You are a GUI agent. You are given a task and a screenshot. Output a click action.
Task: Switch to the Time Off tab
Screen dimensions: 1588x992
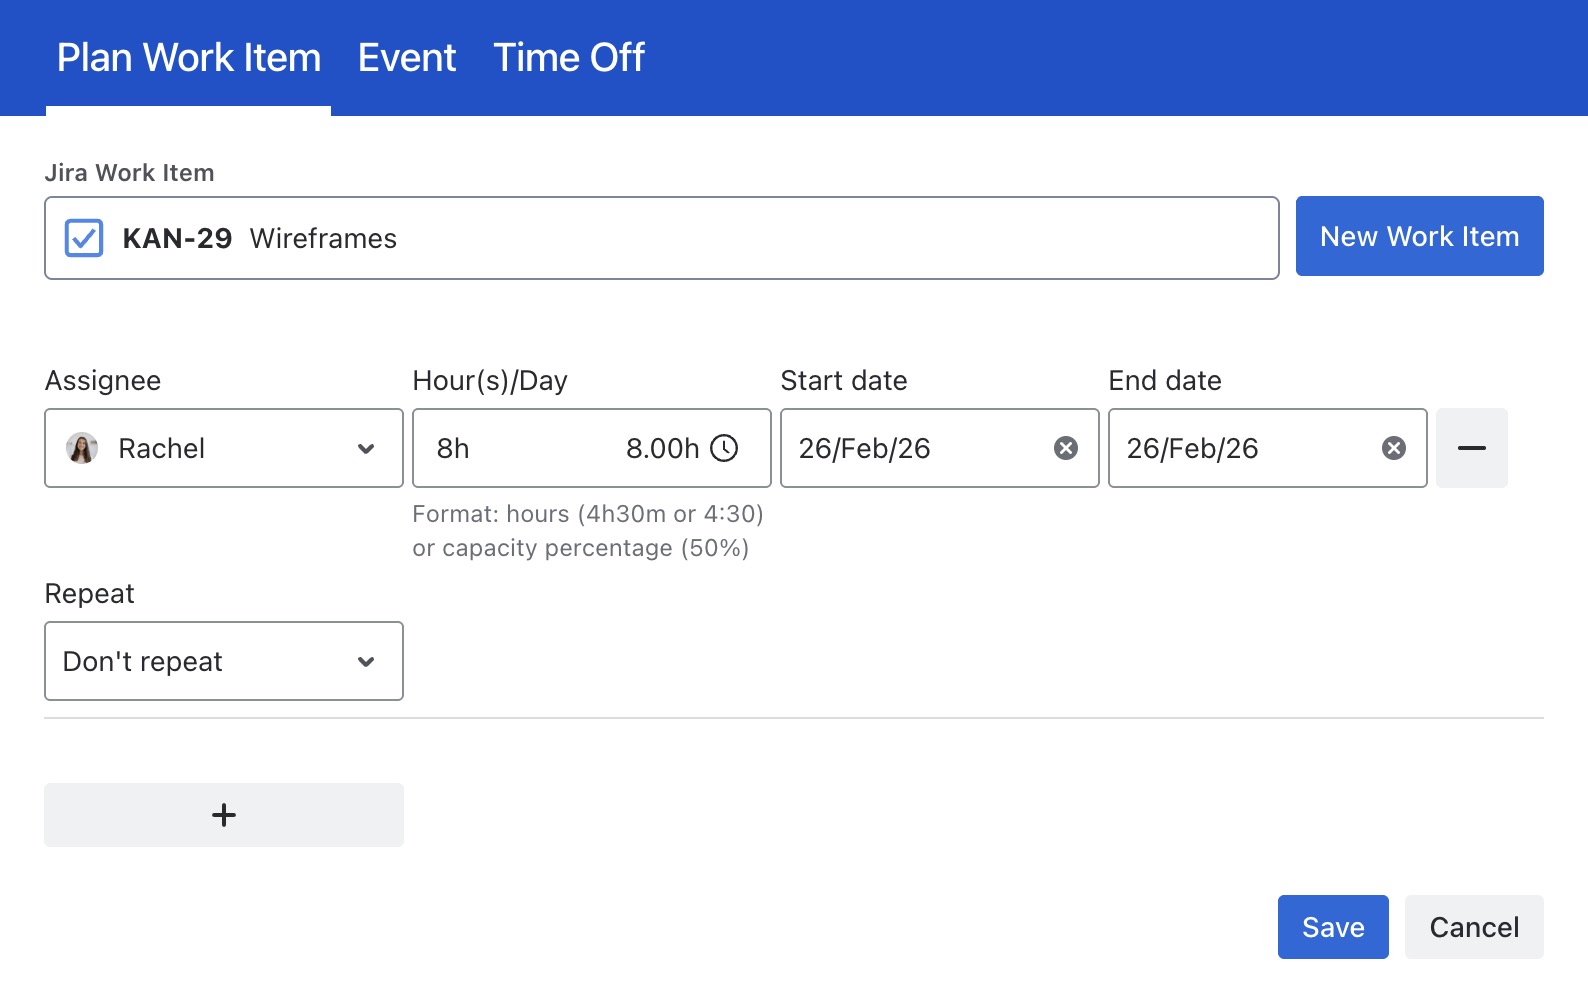569,58
